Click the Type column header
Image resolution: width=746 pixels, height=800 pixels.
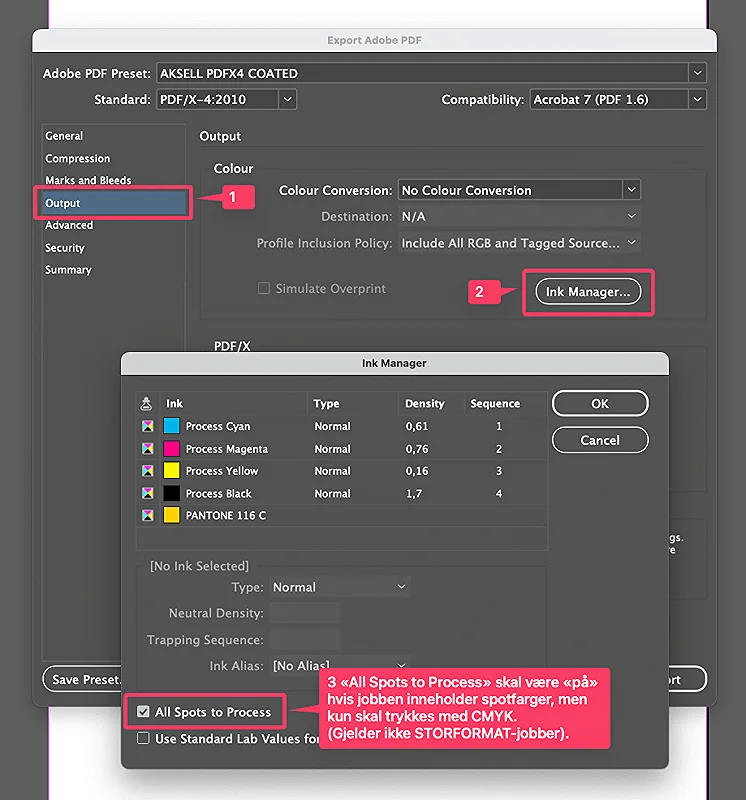(x=353, y=404)
